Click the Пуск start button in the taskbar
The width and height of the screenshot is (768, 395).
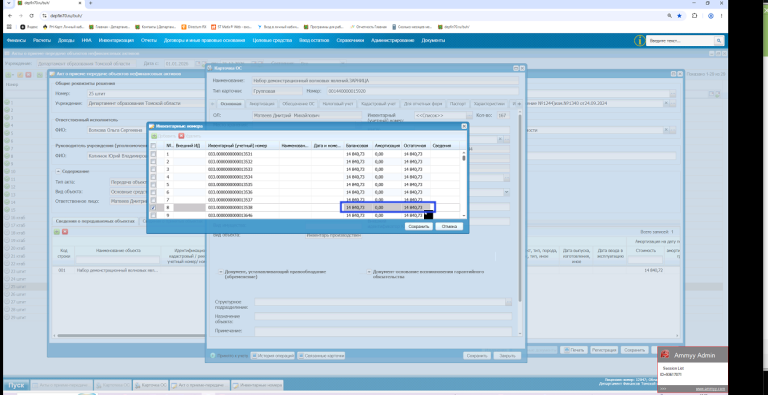click(16, 385)
